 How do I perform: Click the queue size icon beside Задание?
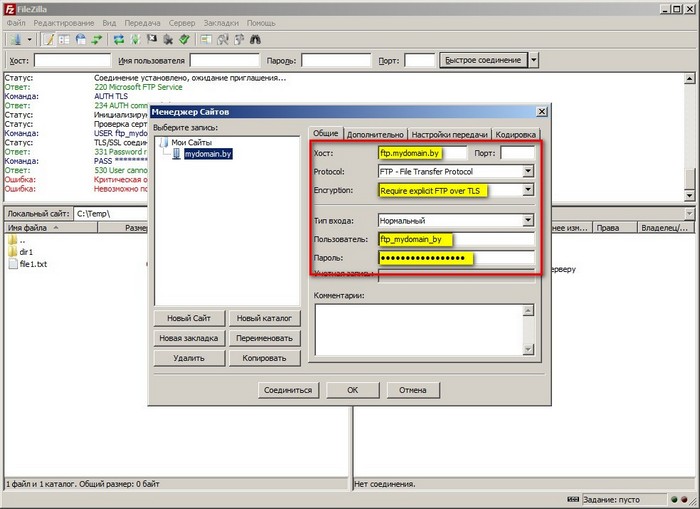(x=573, y=499)
